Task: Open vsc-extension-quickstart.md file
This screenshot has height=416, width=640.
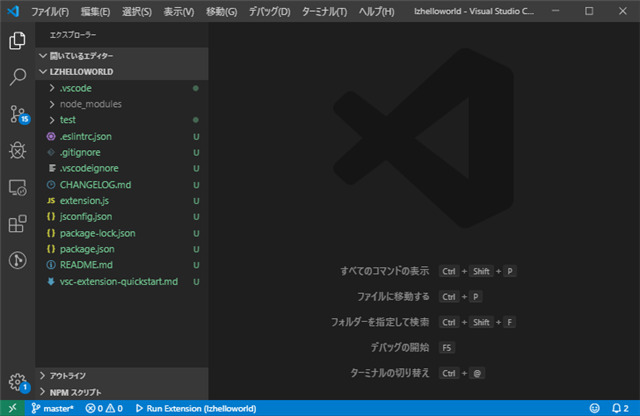Action: pos(122,282)
